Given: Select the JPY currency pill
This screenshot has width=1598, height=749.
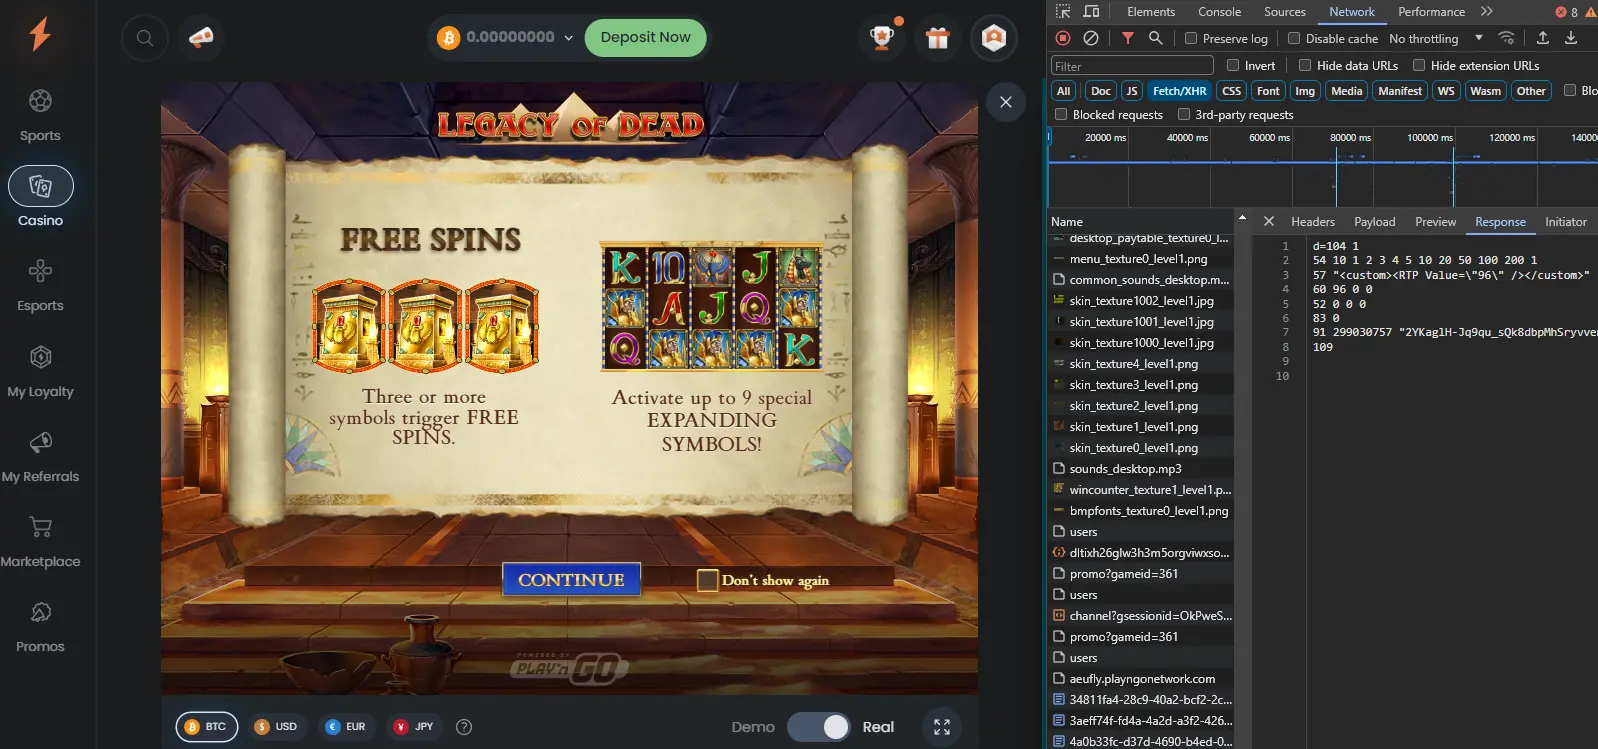Looking at the screenshot, I should (x=414, y=727).
